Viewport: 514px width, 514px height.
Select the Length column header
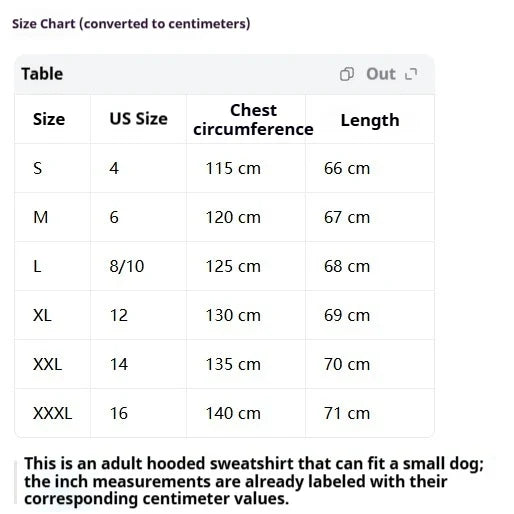pyautogui.click(x=370, y=120)
